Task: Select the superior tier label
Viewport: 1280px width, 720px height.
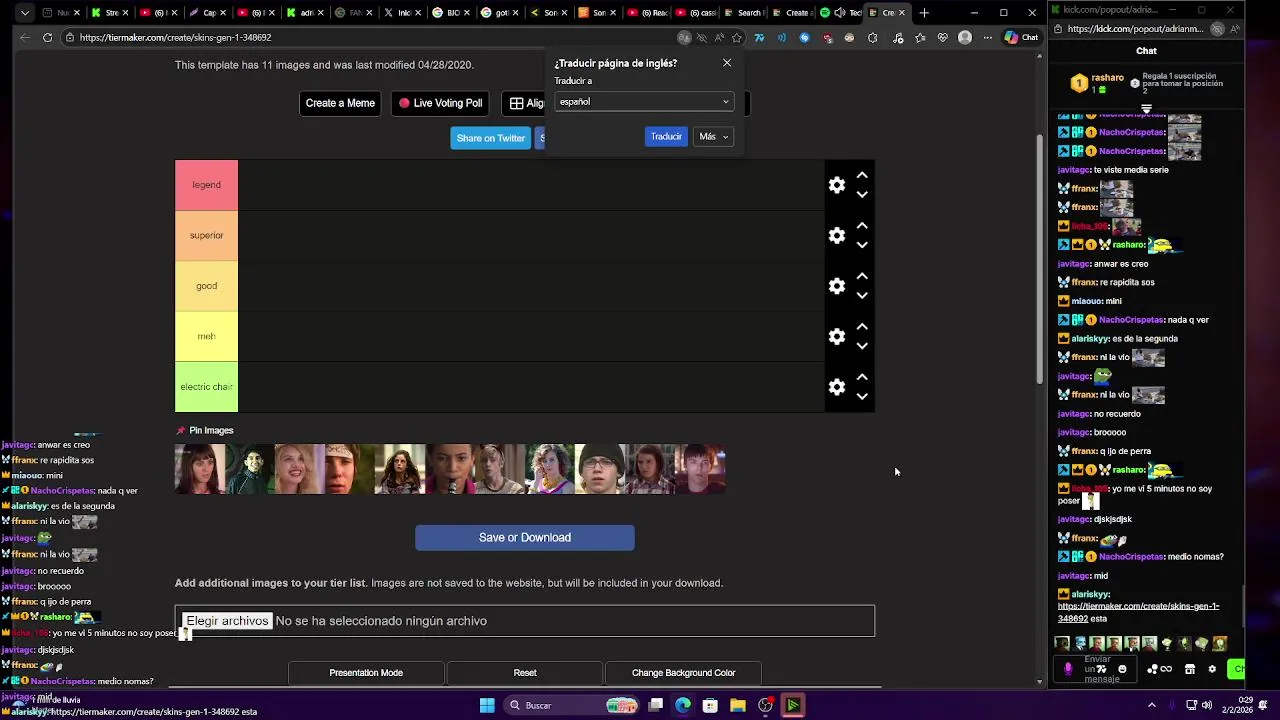Action: pyautogui.click(x=206, y=236)
